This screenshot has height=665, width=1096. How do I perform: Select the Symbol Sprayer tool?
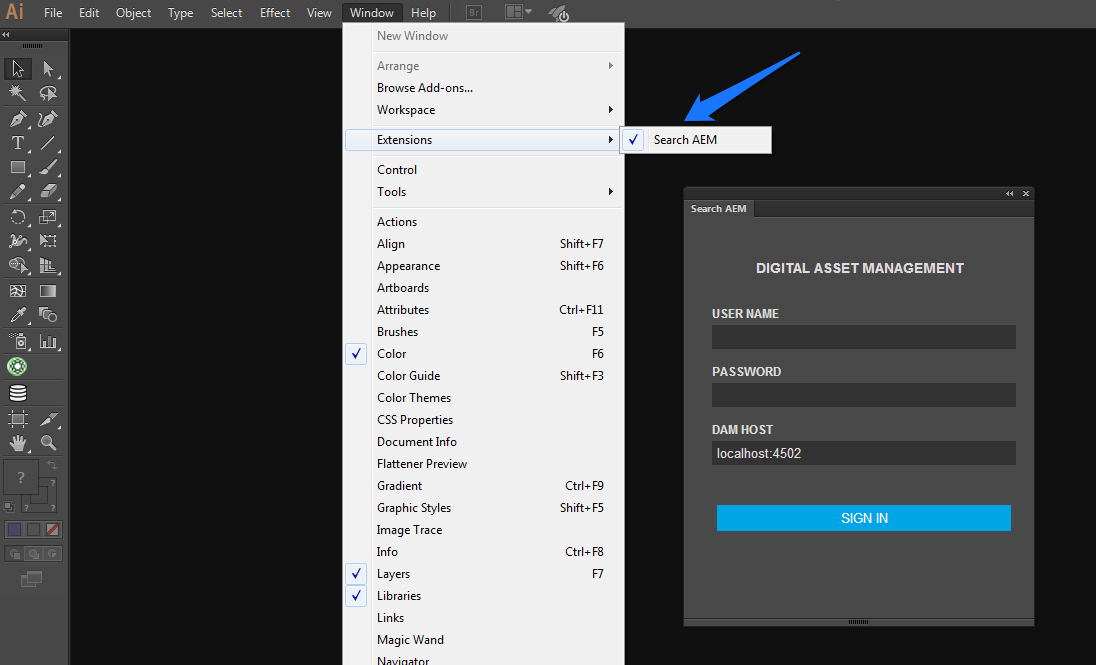(17, 341)
